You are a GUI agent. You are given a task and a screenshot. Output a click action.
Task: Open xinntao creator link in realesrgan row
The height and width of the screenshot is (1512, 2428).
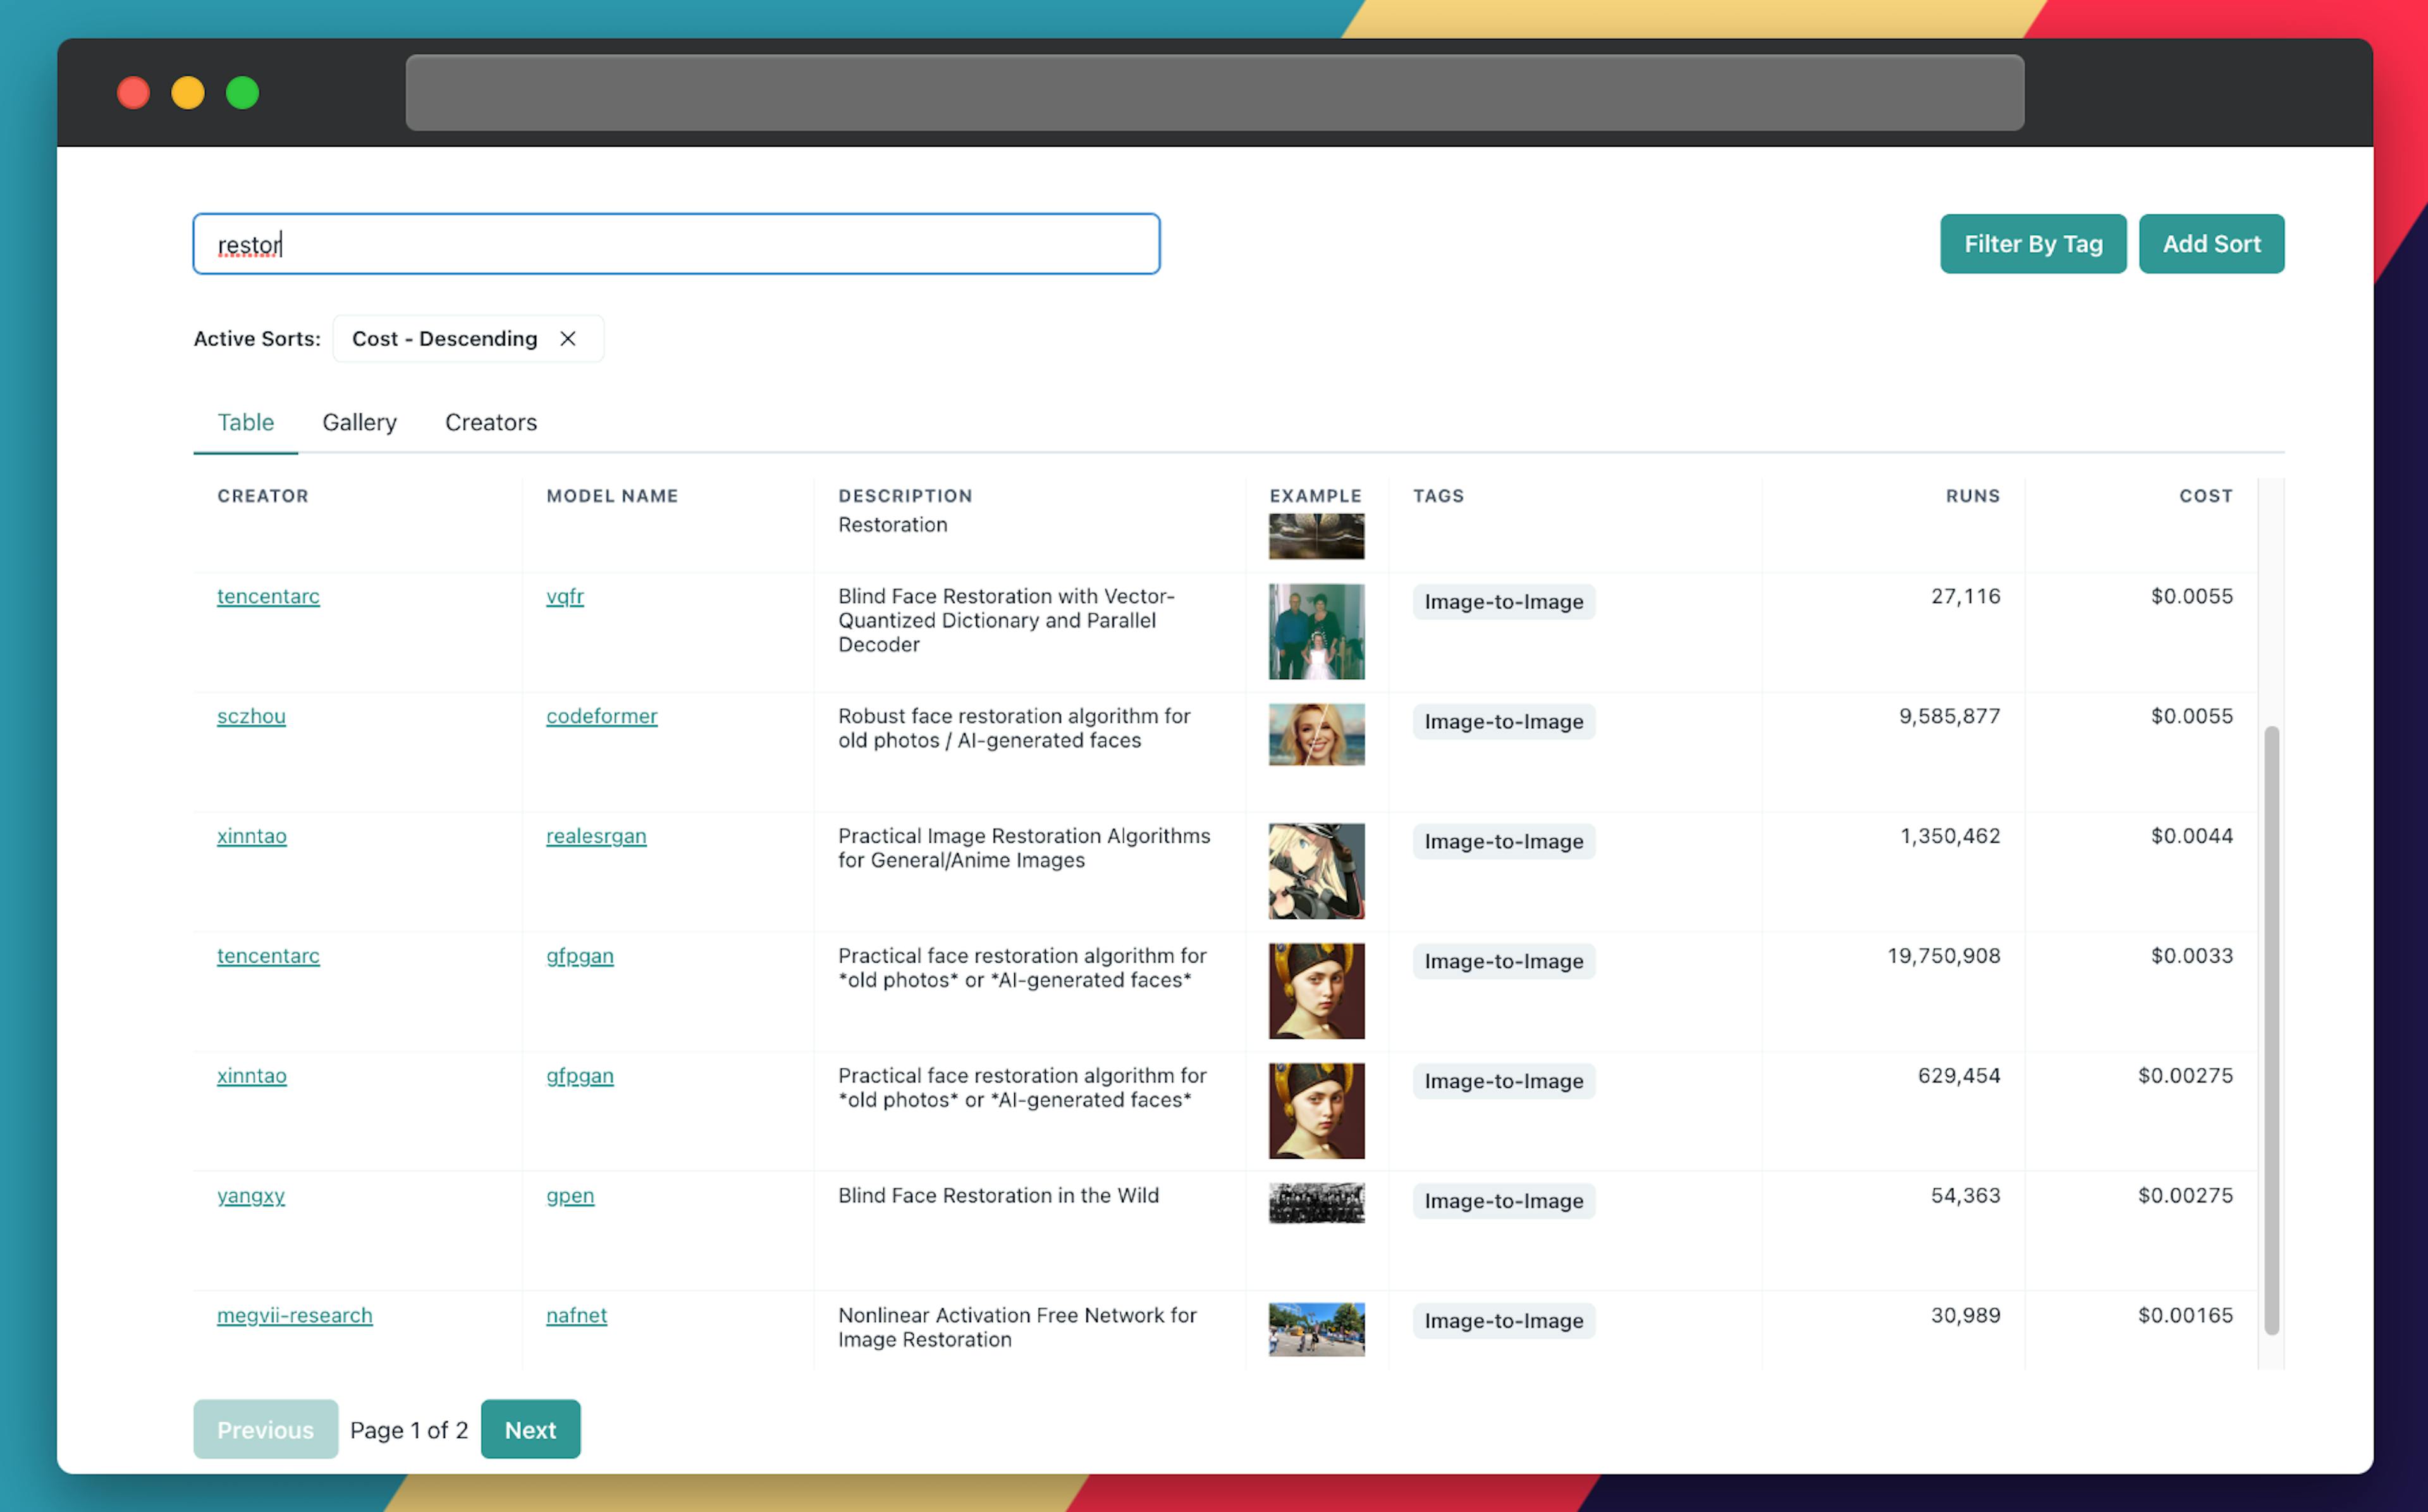(252, 836)
